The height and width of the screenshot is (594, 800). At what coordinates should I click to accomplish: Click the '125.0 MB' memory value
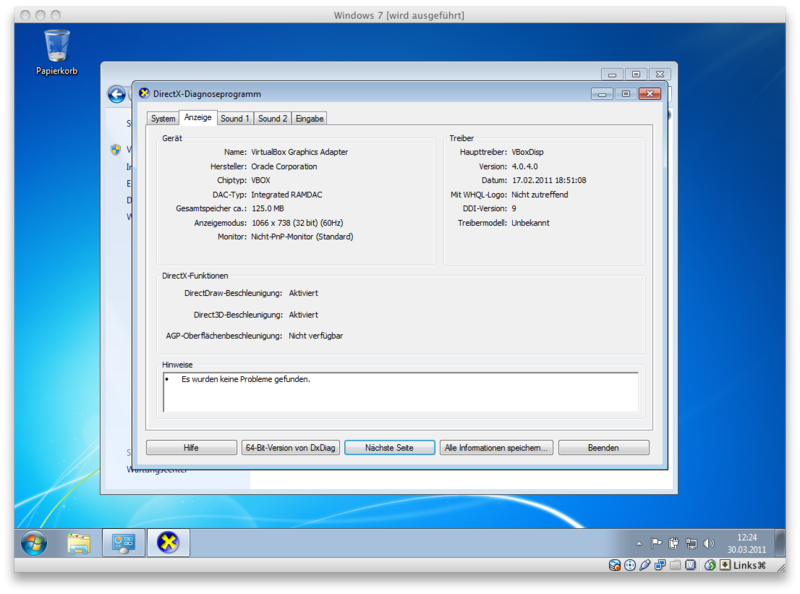[267, 208]
